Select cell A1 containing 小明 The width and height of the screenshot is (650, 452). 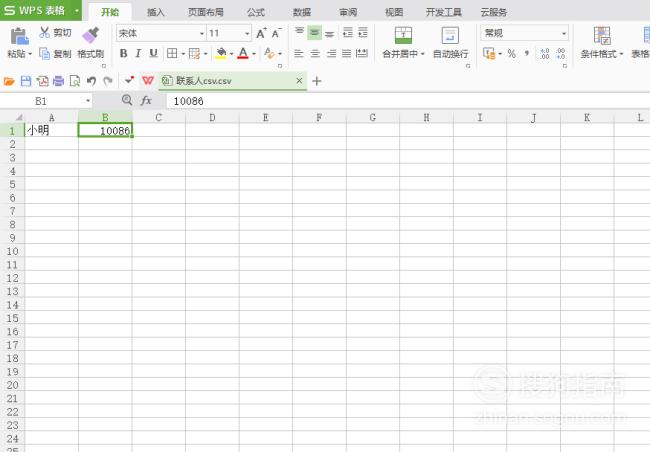51,131
